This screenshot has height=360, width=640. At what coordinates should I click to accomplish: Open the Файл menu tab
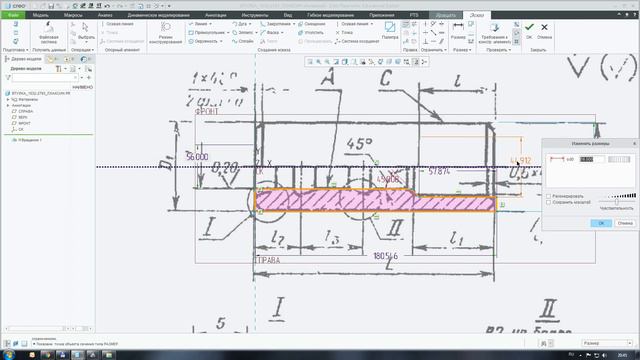click(x=13, y=15)
